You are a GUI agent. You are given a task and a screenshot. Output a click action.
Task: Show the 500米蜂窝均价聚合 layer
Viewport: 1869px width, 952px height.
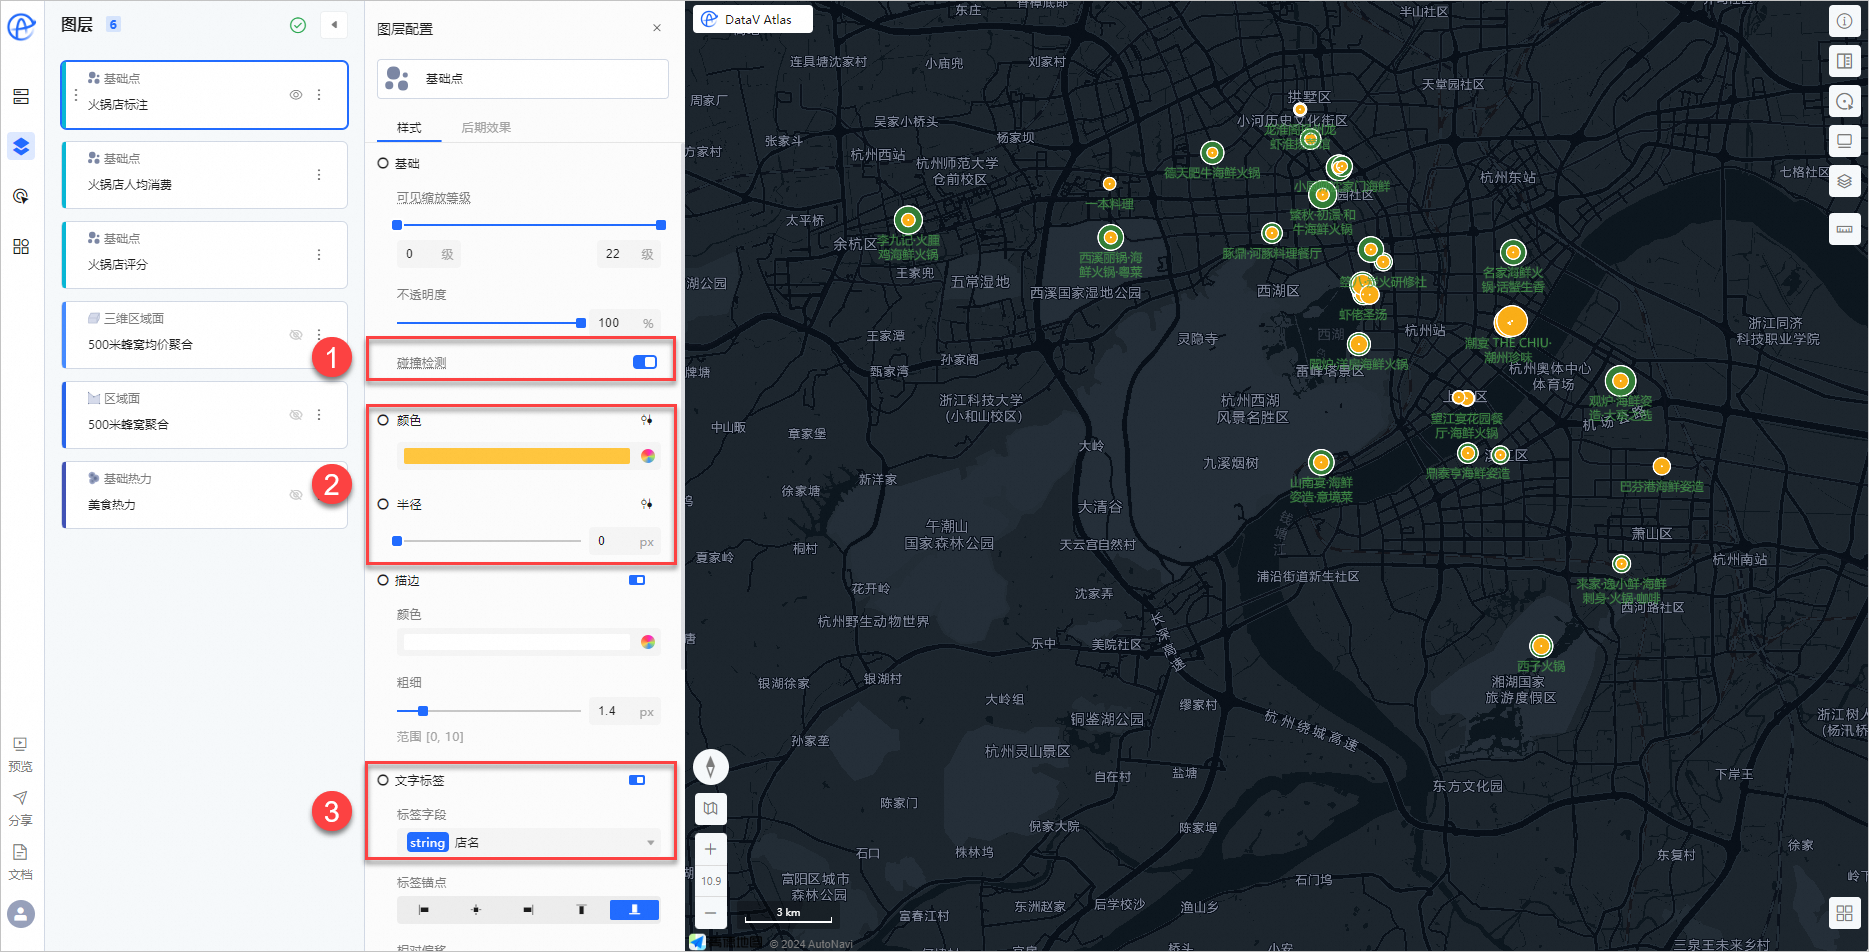pos(296,335)
